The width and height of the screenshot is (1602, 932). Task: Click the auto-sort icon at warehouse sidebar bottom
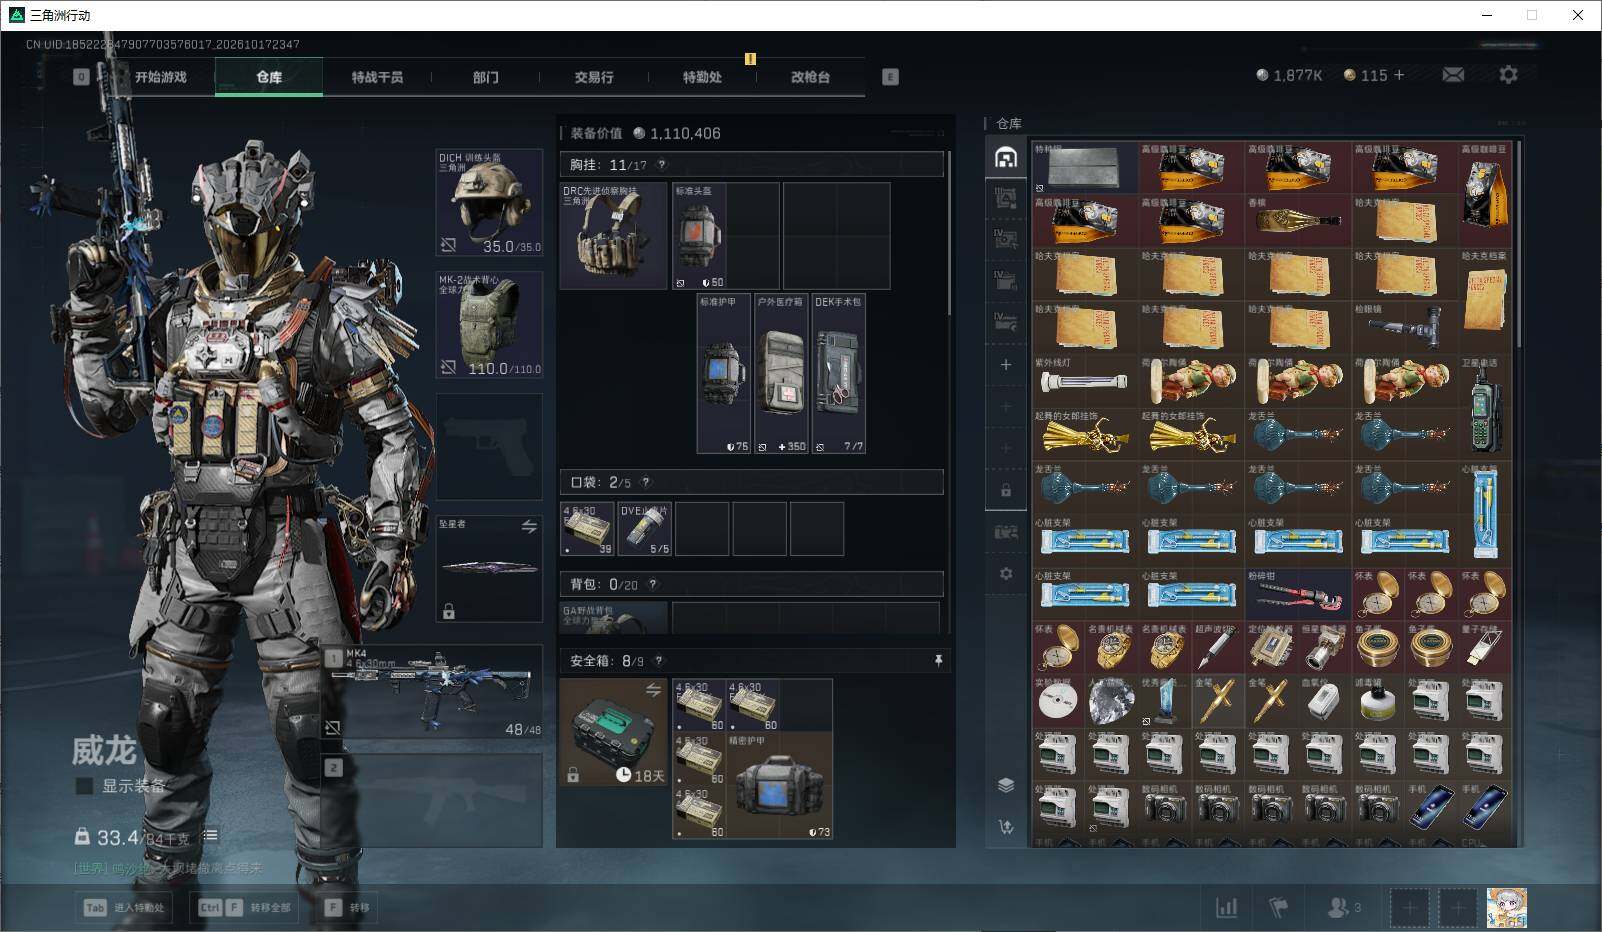[1006, 826]
